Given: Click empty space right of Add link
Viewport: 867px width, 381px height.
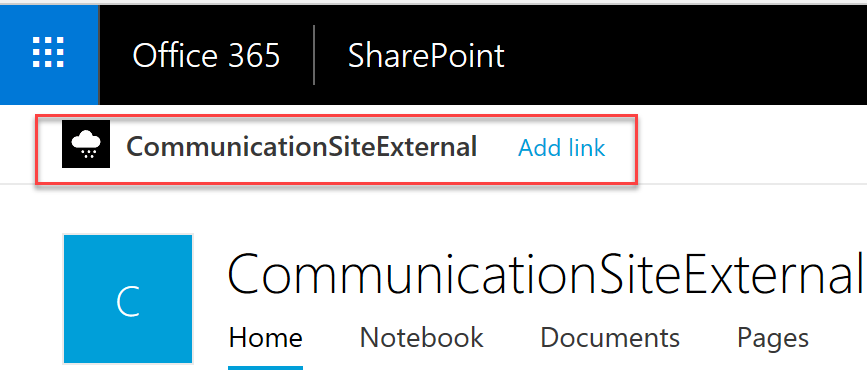Looking at the screenshot, I should click(x=746, y=148).
